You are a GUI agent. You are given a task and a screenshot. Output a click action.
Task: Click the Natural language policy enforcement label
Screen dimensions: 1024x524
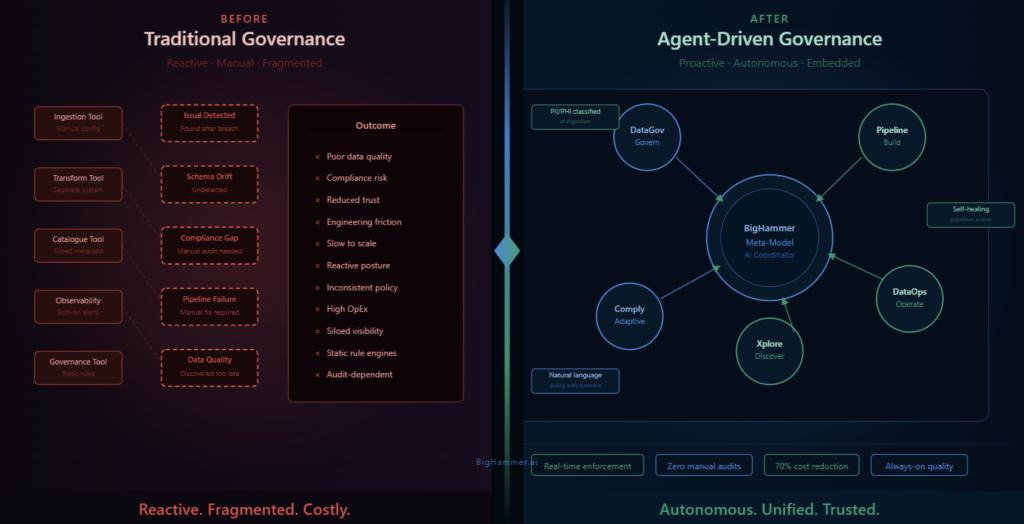(575, 381)
